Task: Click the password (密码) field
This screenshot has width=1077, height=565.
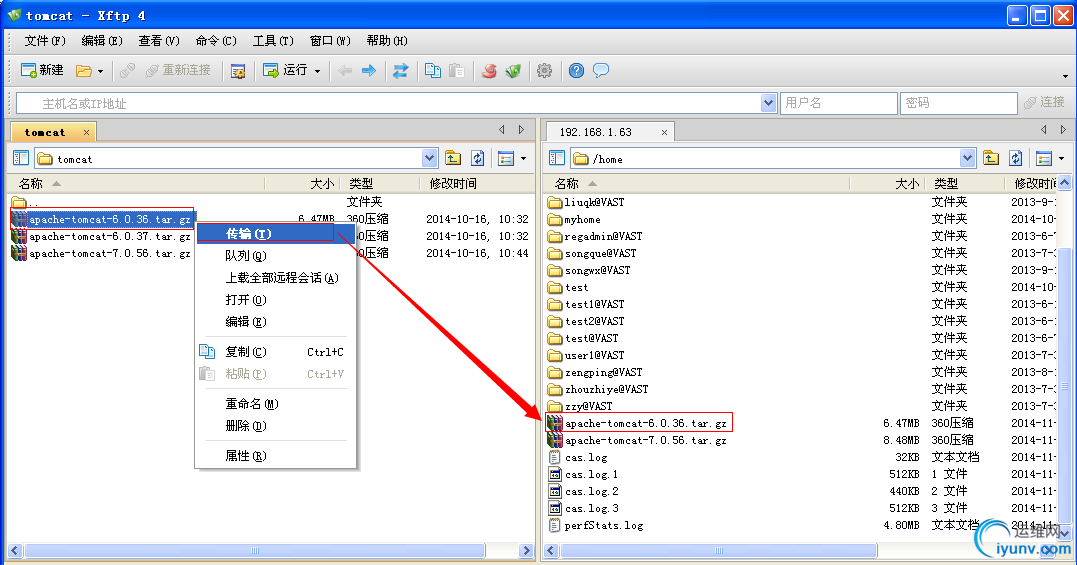Action: (x=958, y=103)
